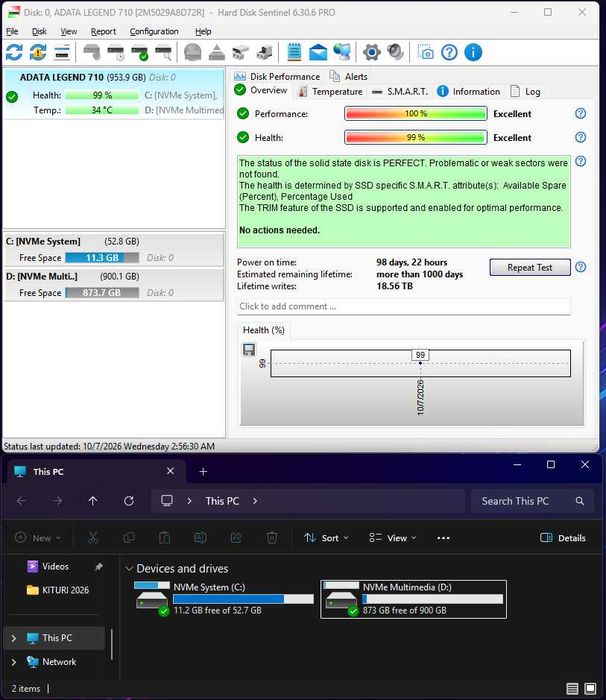
Task: Open the Sort dropdown in Explorer
Action: point(326,538)
